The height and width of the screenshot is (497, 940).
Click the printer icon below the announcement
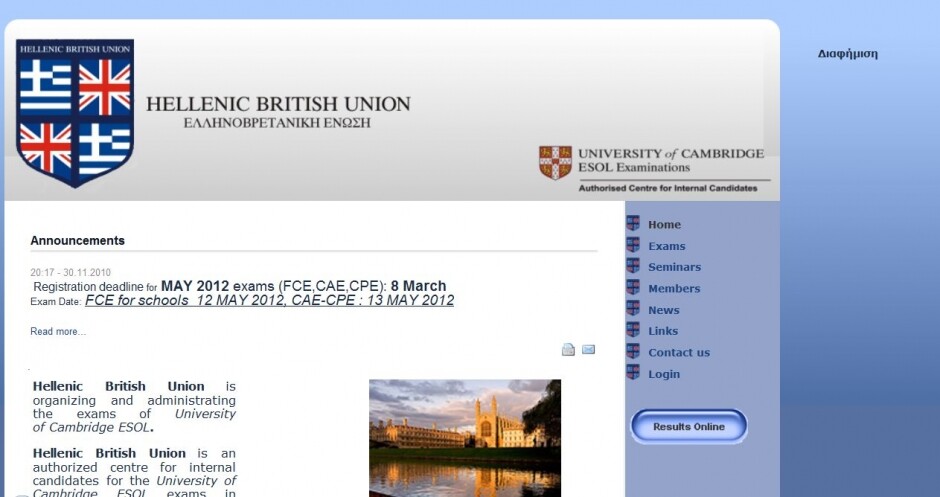click(x=568, y=350)
